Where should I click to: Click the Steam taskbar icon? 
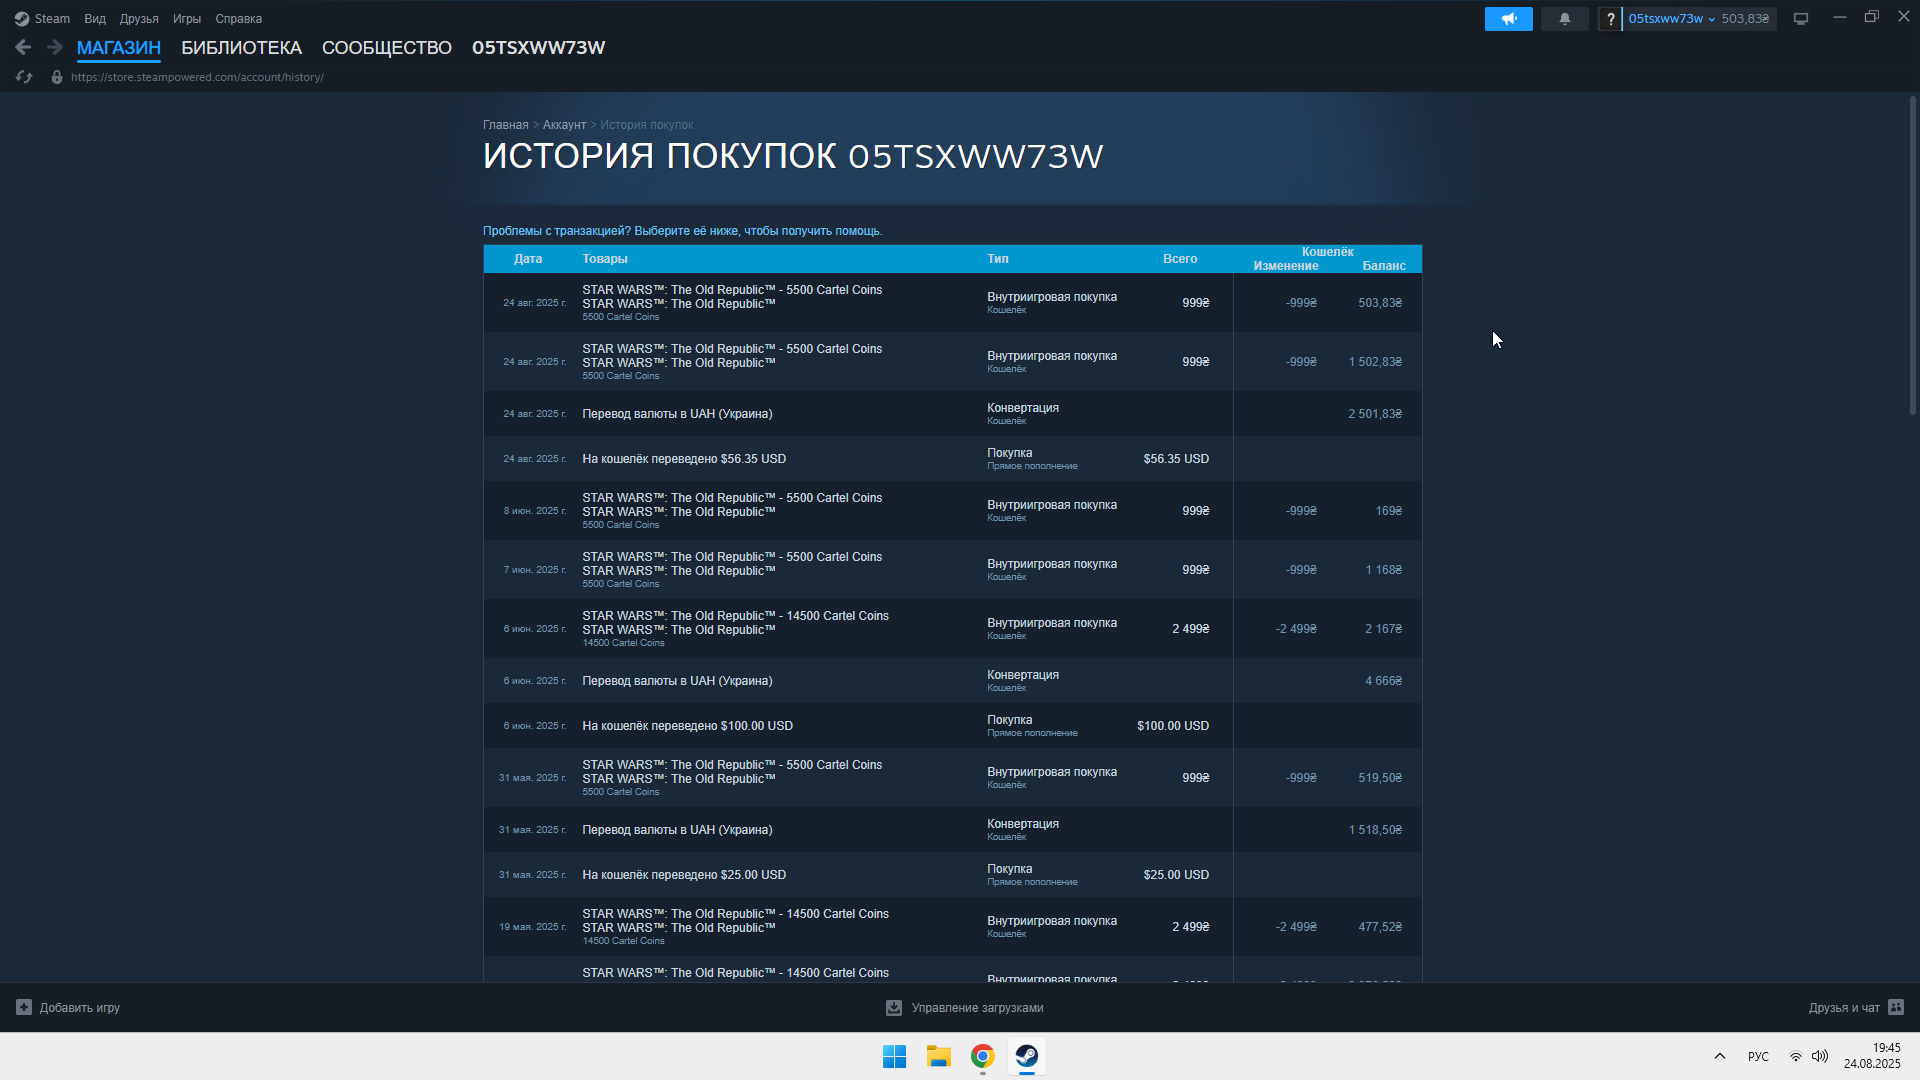(x=1026, y=1056)
